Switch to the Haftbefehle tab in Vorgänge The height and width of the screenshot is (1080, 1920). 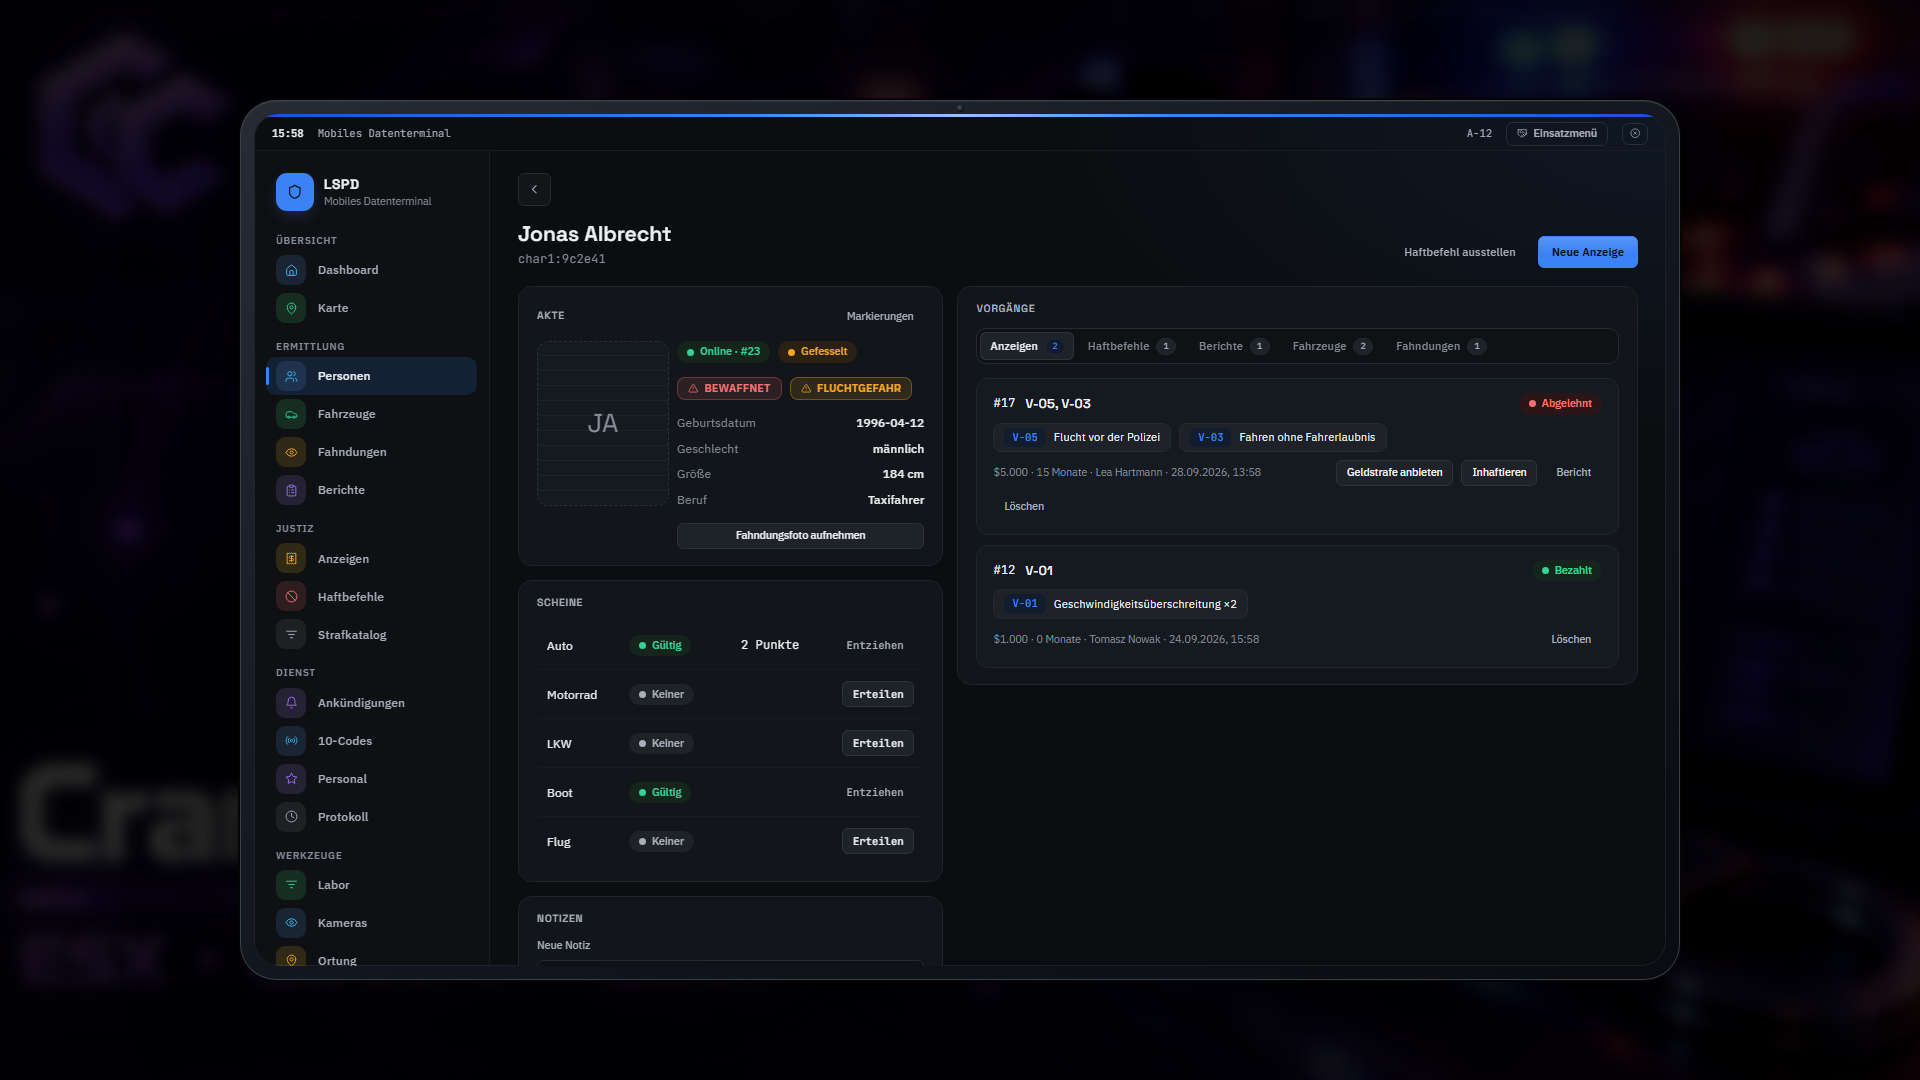1130,346
